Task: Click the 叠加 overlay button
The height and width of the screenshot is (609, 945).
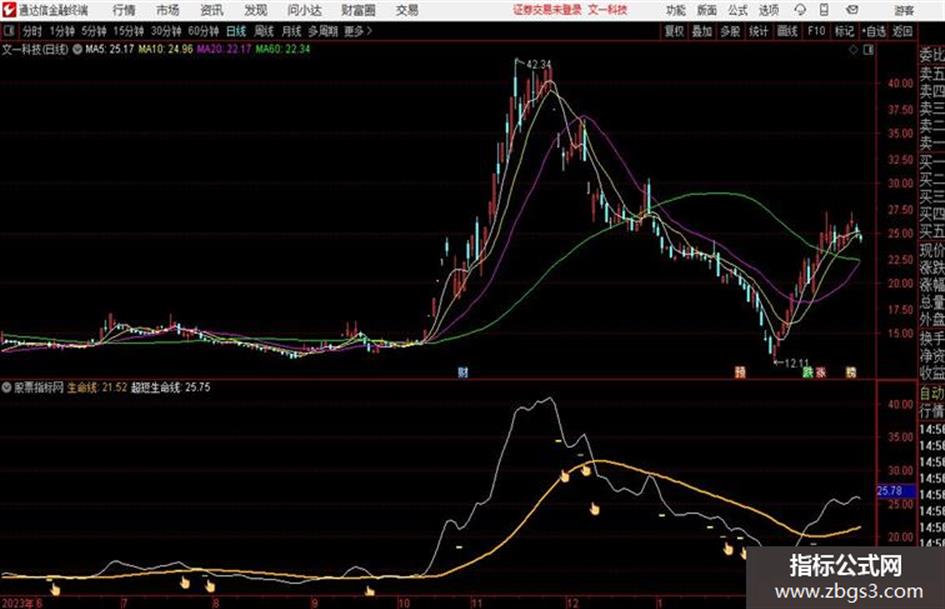Action: click(702, 31)
